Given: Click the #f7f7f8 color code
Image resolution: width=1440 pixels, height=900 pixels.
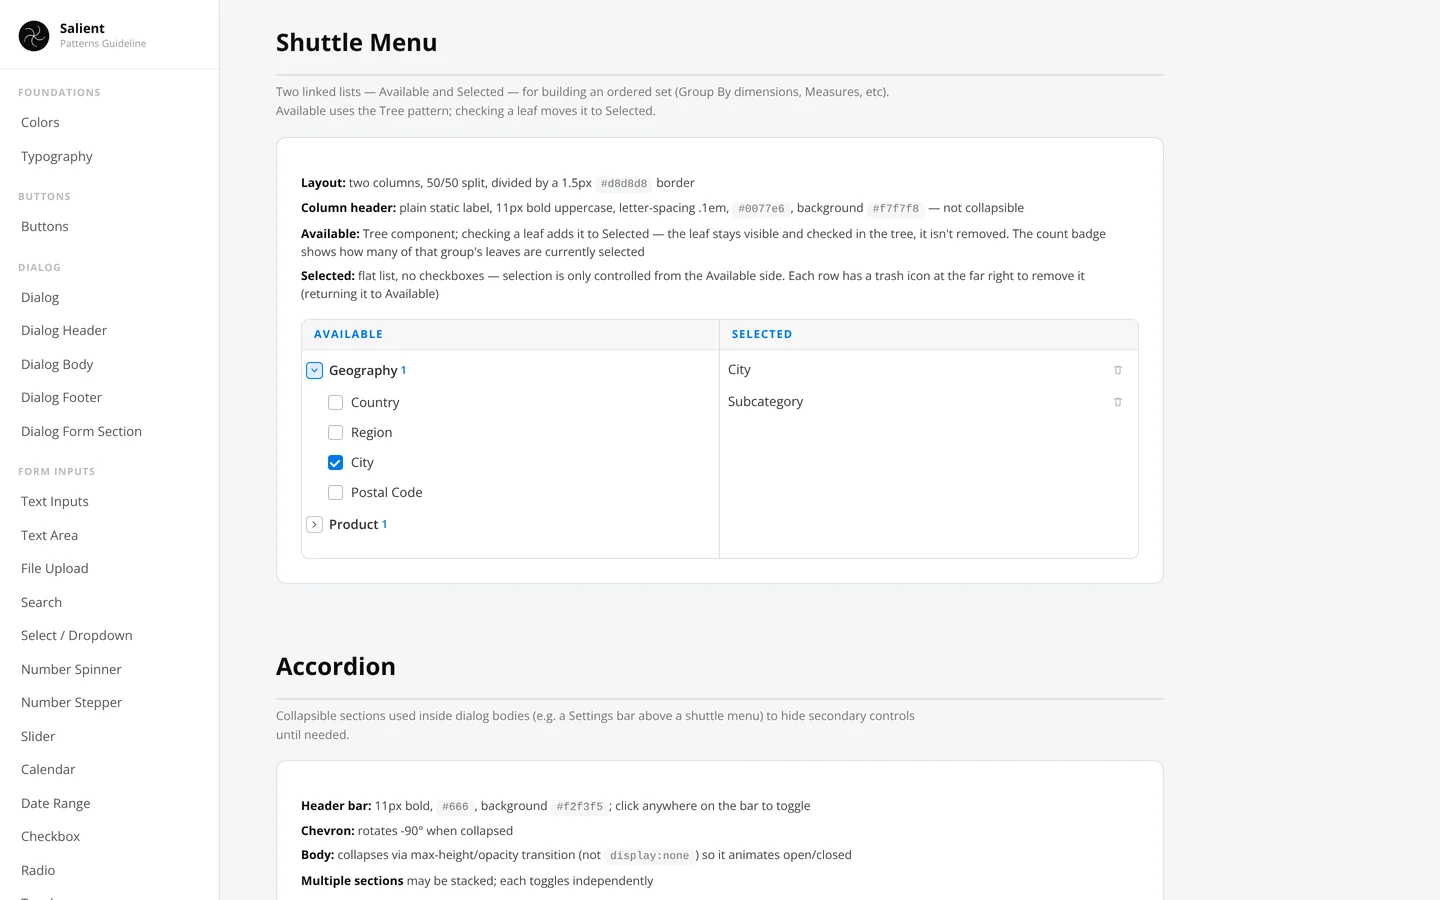Looking at the screenshot, I should [x=896, y=209].
